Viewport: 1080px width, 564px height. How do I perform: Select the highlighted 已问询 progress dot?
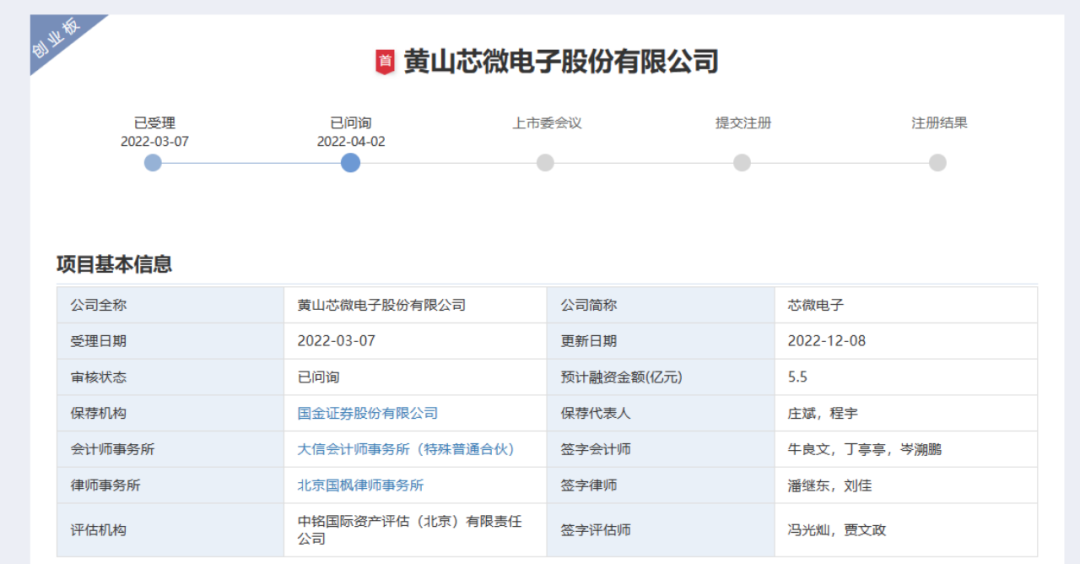coord(350,163)
